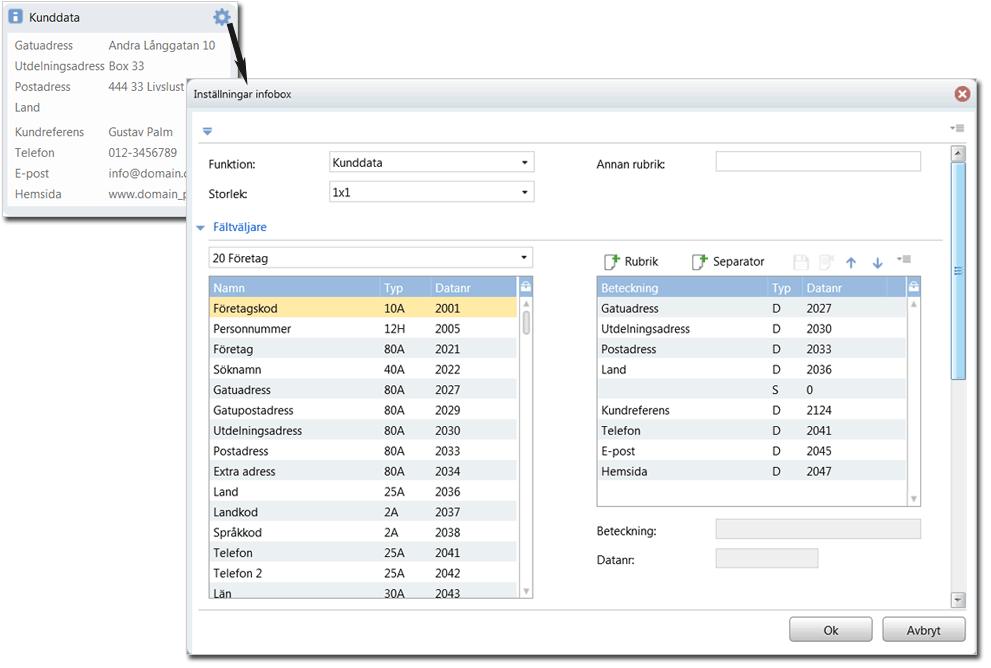This screenshot has width=991, height=668.
Task: Close the Inställningar infobox dialog
Action: click(x=962, y=94)
